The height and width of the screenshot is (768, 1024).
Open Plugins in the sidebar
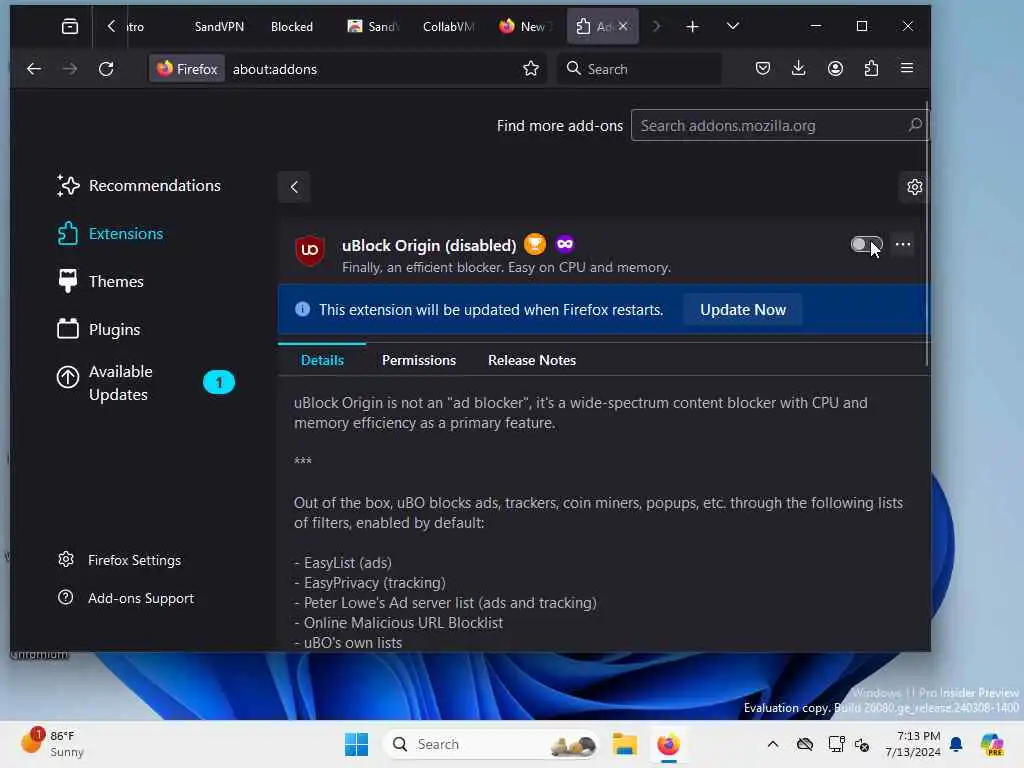pyautogui.click(x=99, y=329)
